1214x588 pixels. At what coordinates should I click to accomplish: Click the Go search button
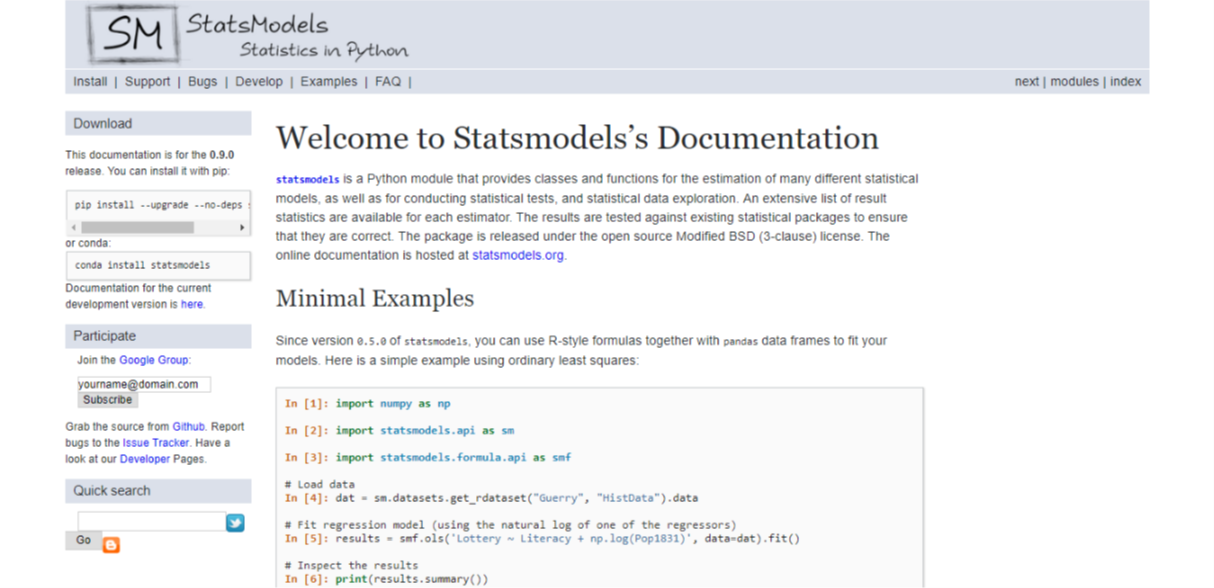pyautogui.click(x=83, y=540)
